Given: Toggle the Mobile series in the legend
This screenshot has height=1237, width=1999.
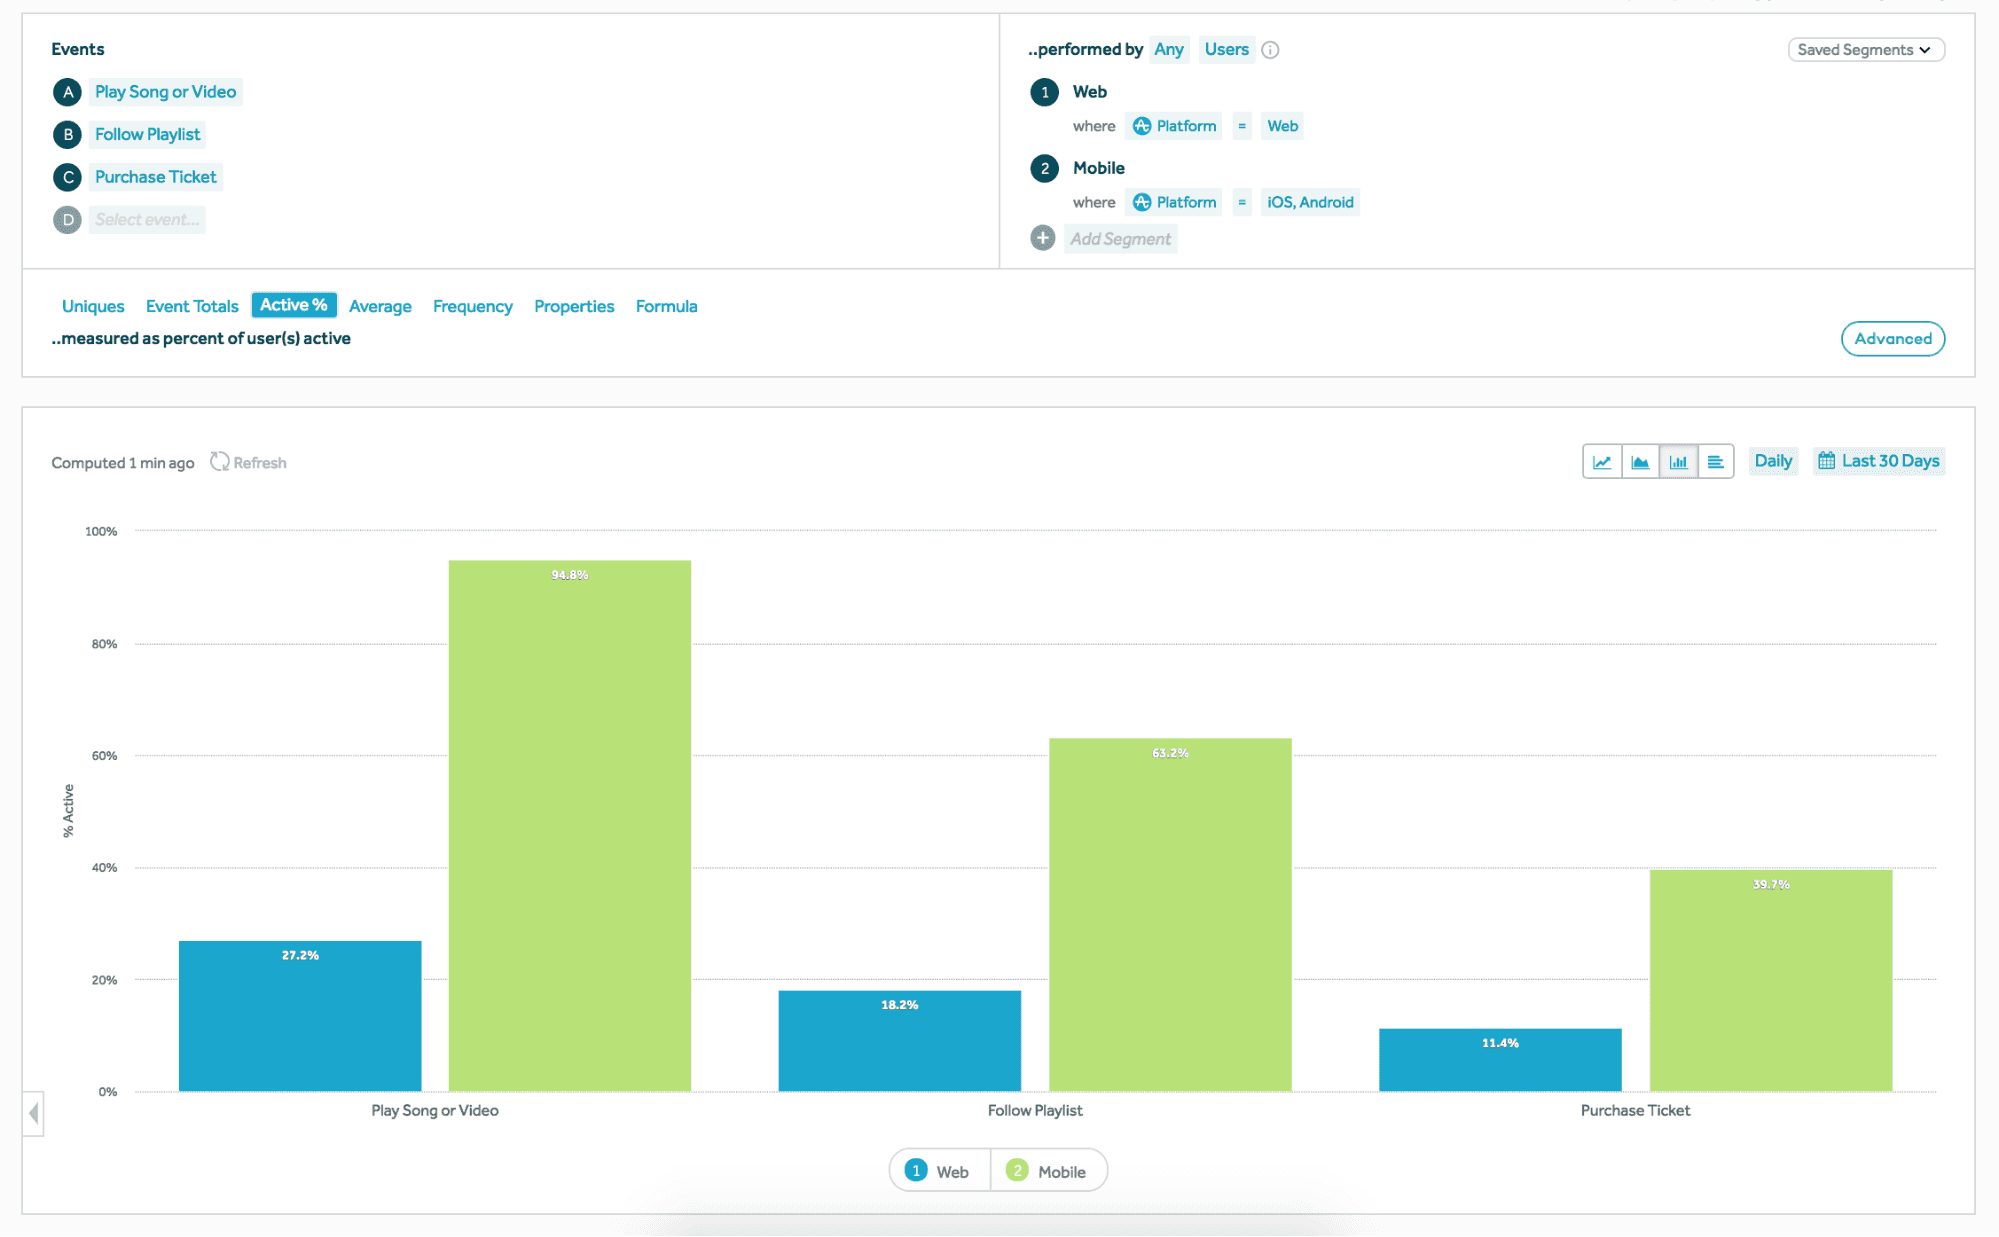Looking at the screenshot, I should click(1049, 1170).
